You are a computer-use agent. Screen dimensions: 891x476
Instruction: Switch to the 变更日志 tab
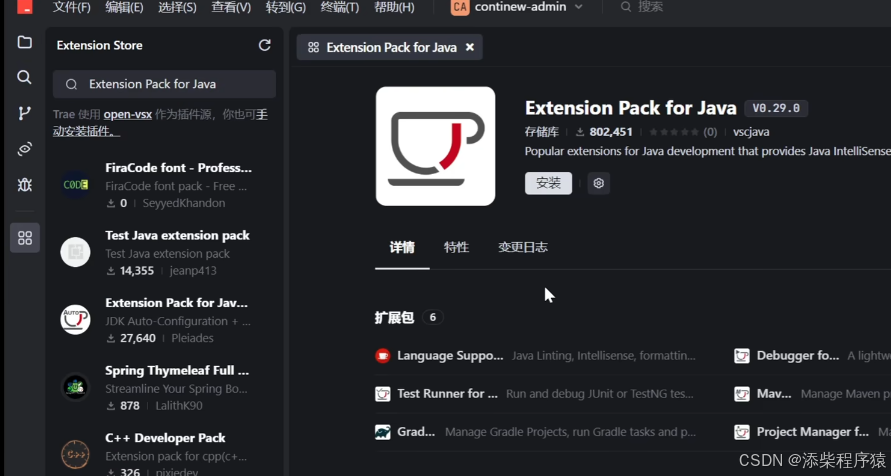pyautogui.click(x=523, y=247)
